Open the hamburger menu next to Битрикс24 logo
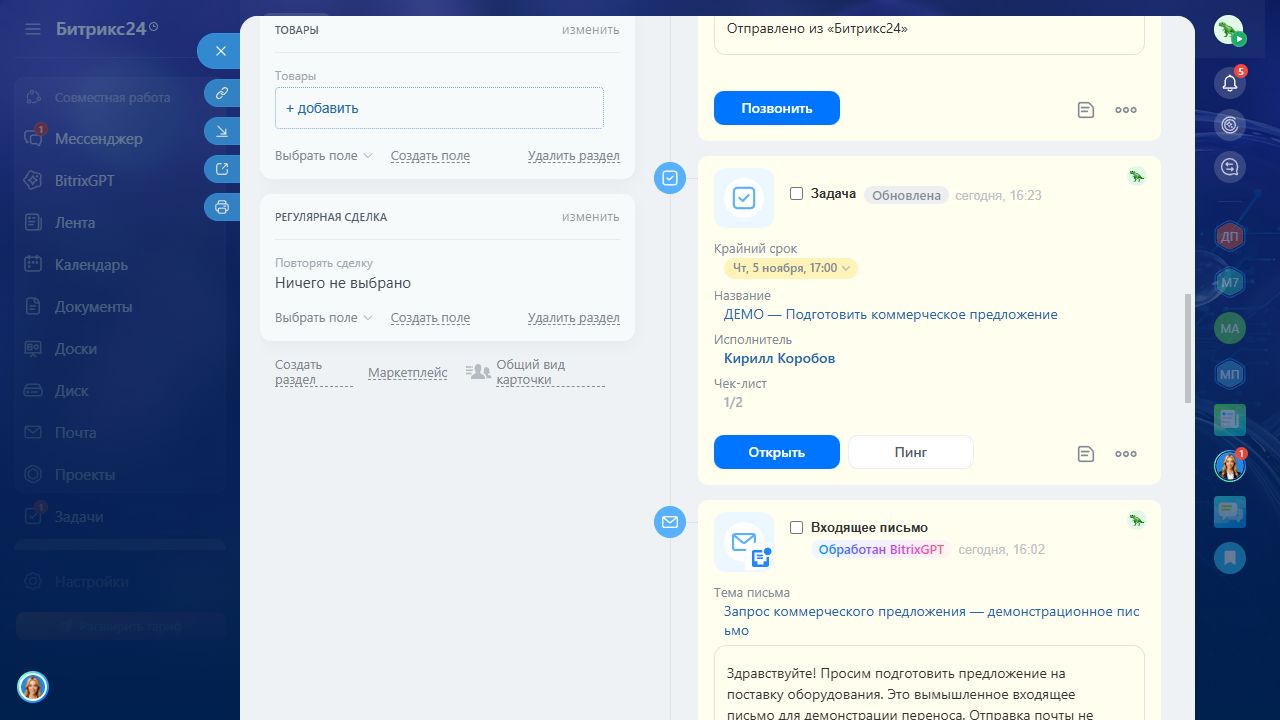 pyautogui.click(x=33, y=29)
